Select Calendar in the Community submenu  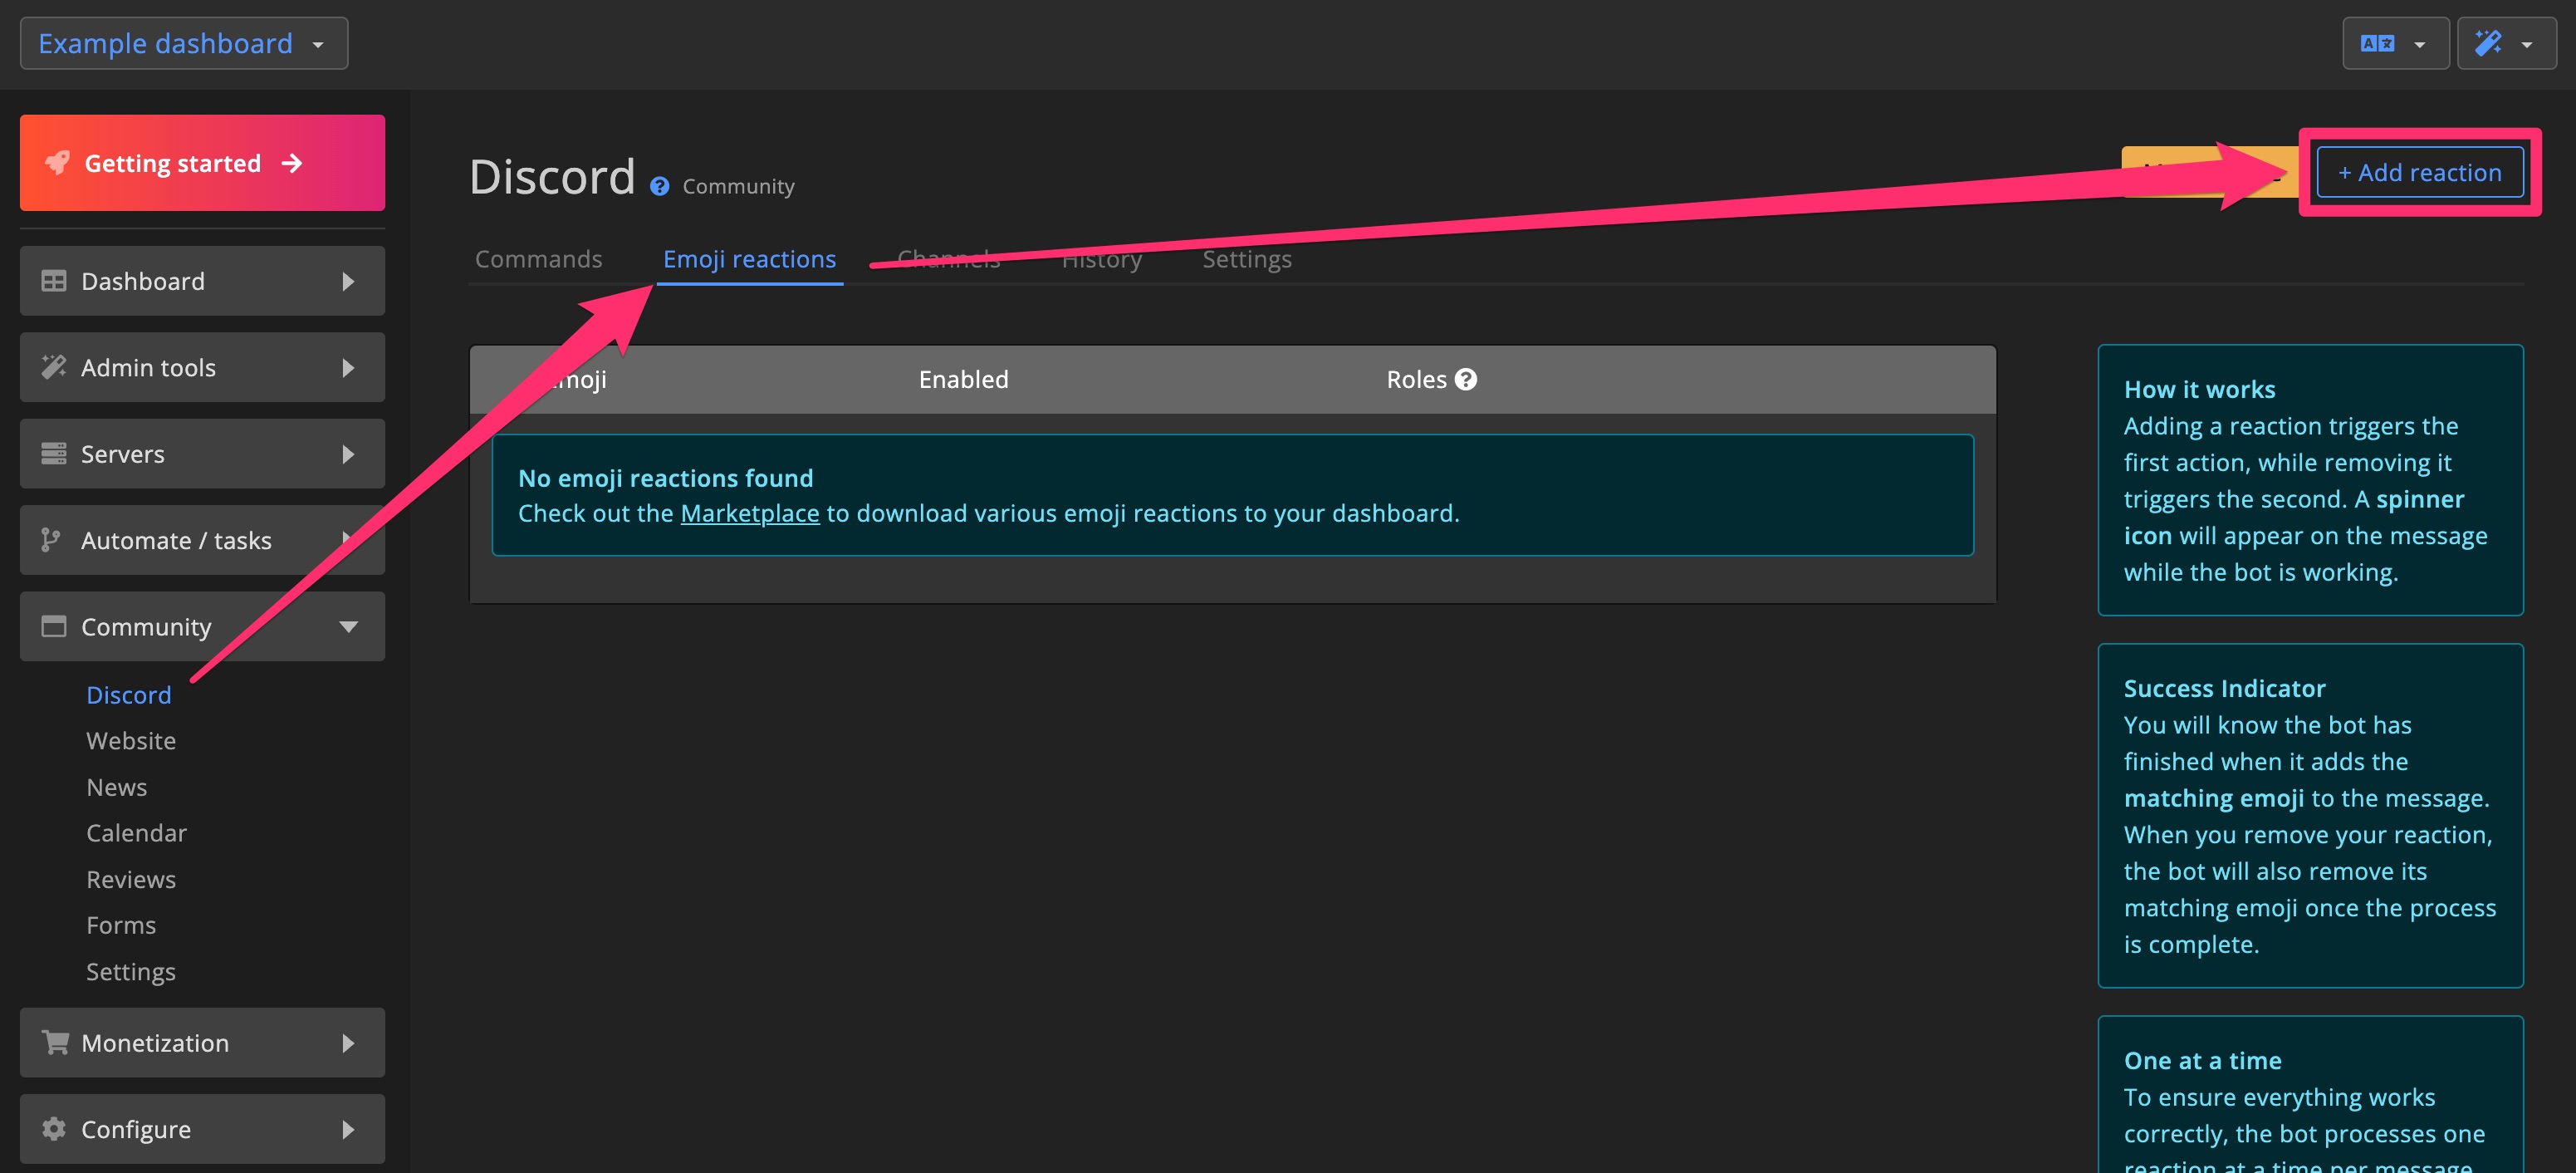136,833
